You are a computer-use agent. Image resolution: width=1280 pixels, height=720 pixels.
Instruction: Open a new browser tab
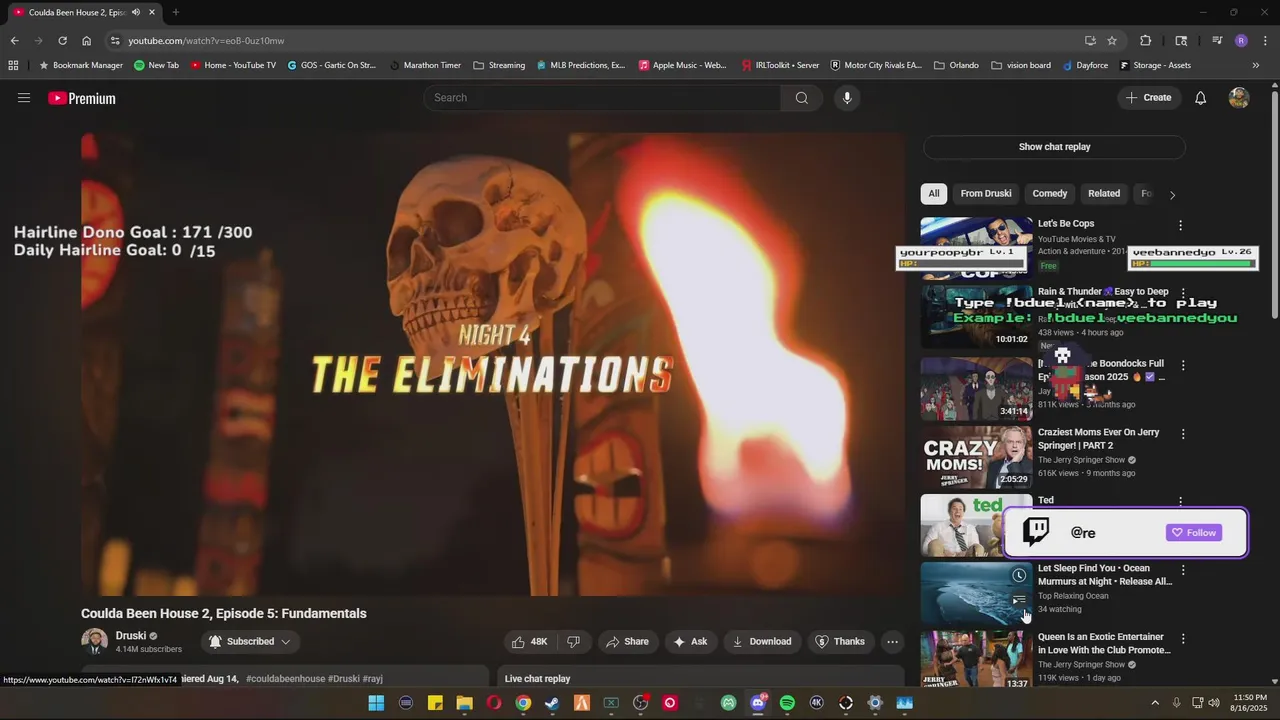tap(175, 12)
